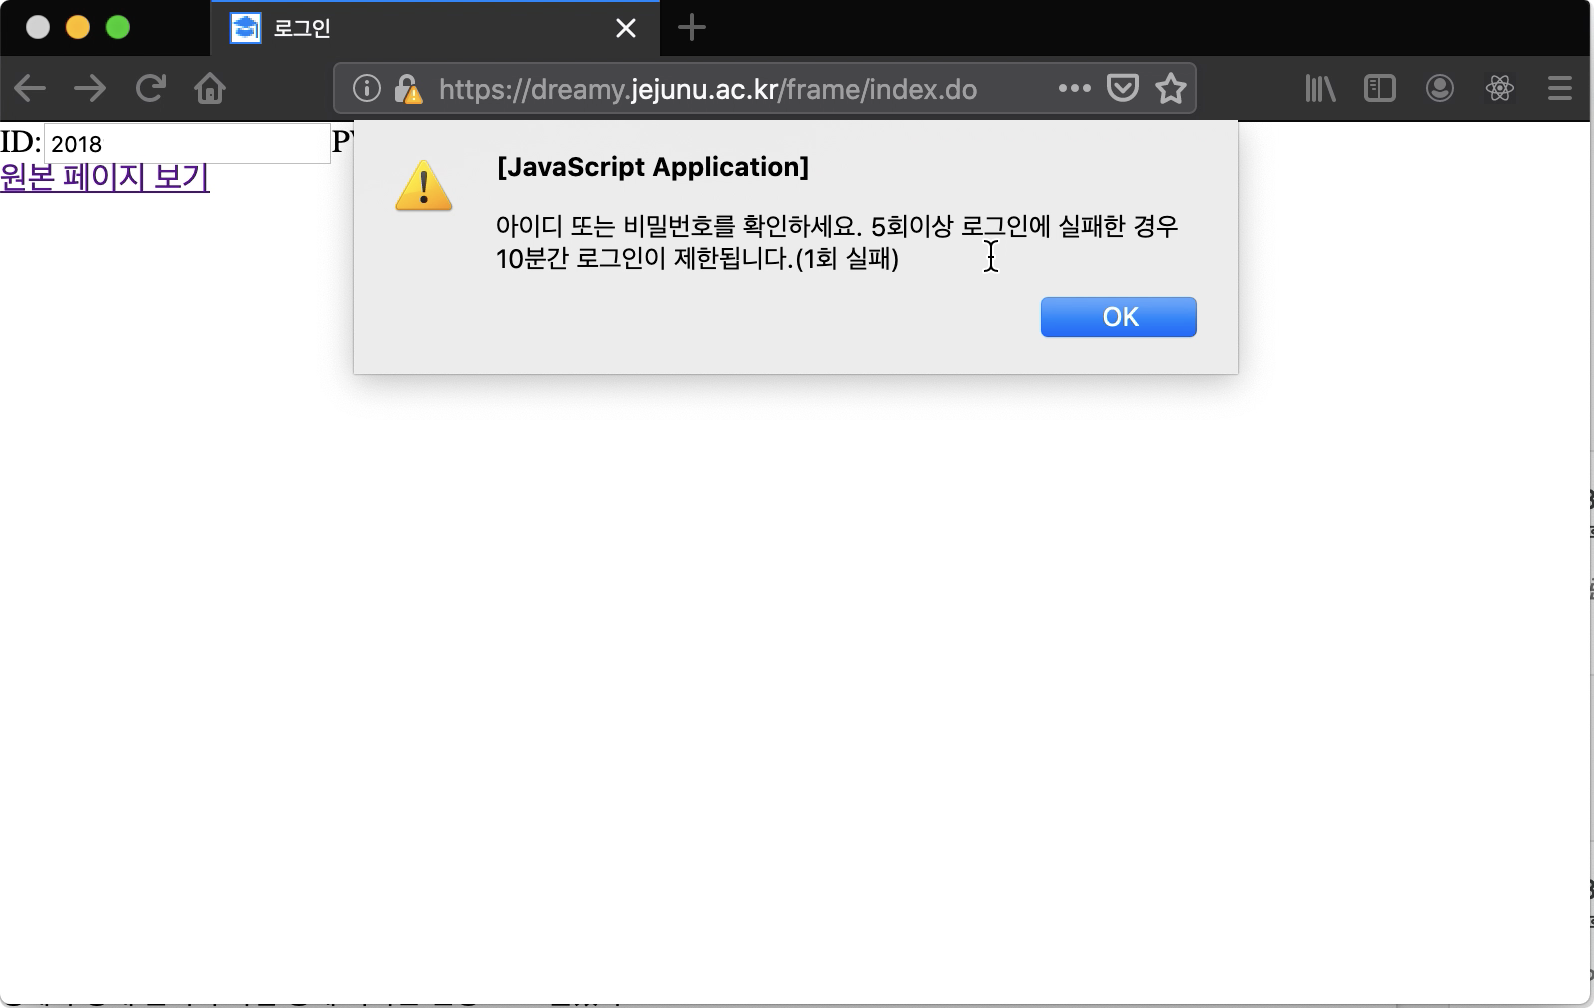
Task: Save page to Pocket icon
Action: pos(1123,89)
